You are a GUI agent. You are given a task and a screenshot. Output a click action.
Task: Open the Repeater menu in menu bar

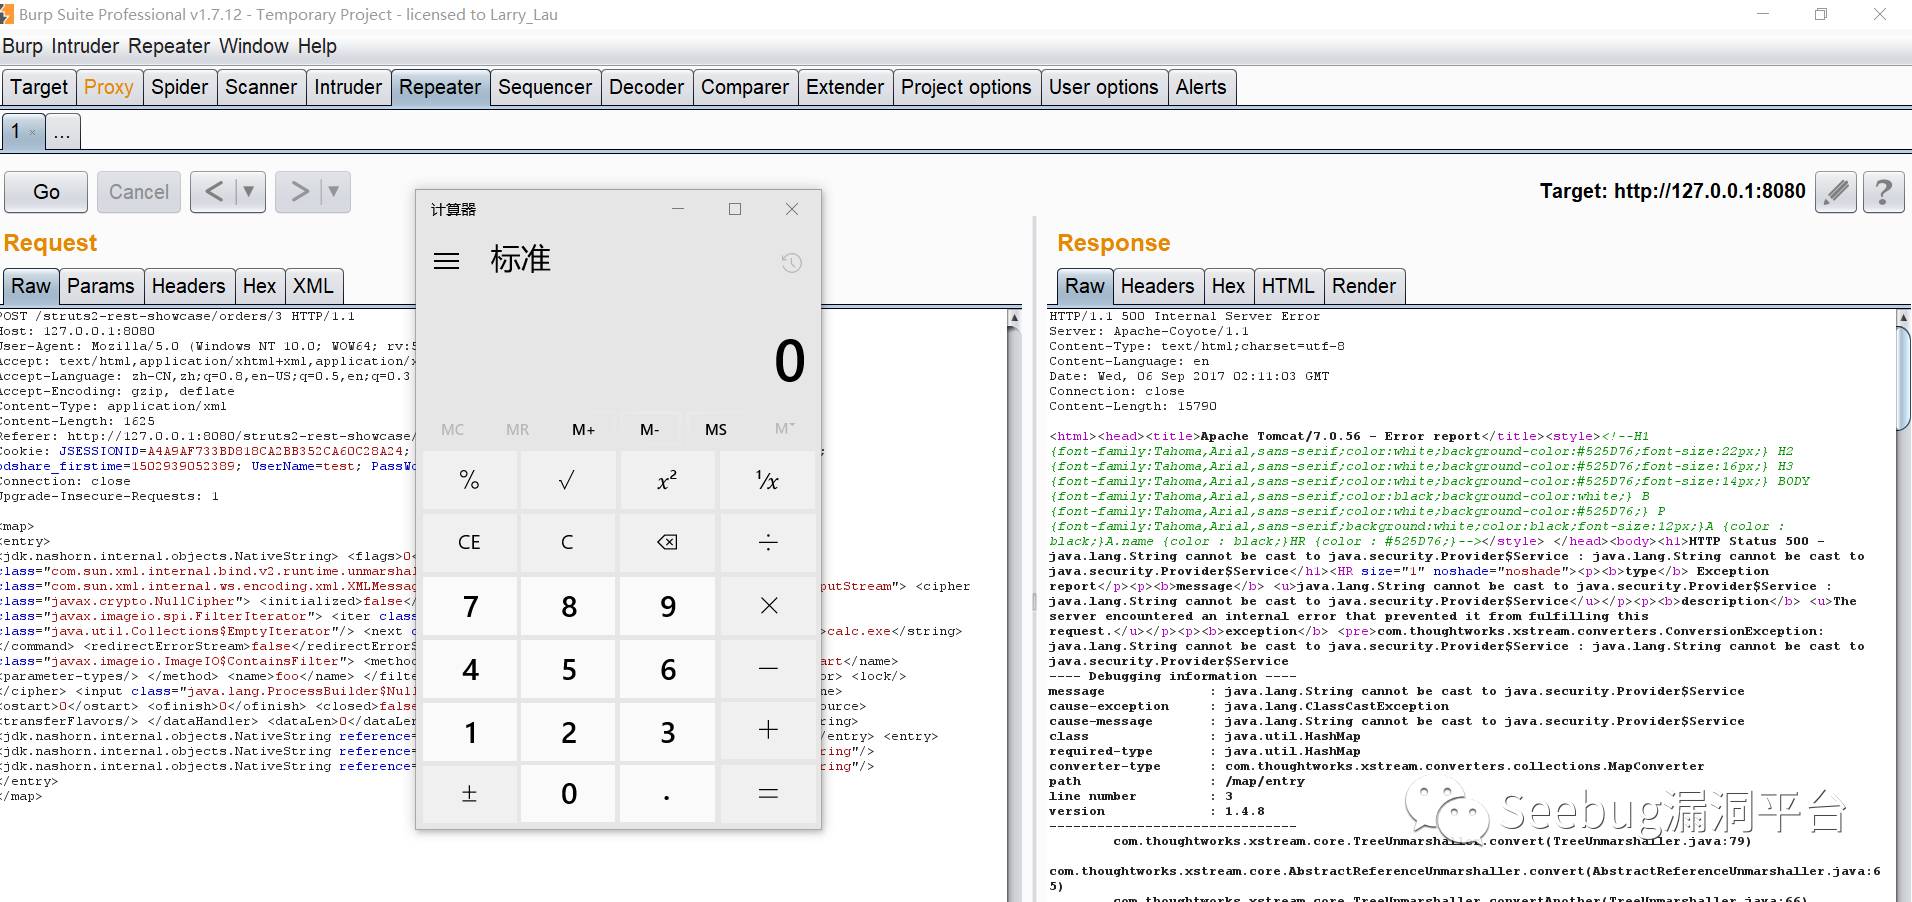click(x=169, y=47)
